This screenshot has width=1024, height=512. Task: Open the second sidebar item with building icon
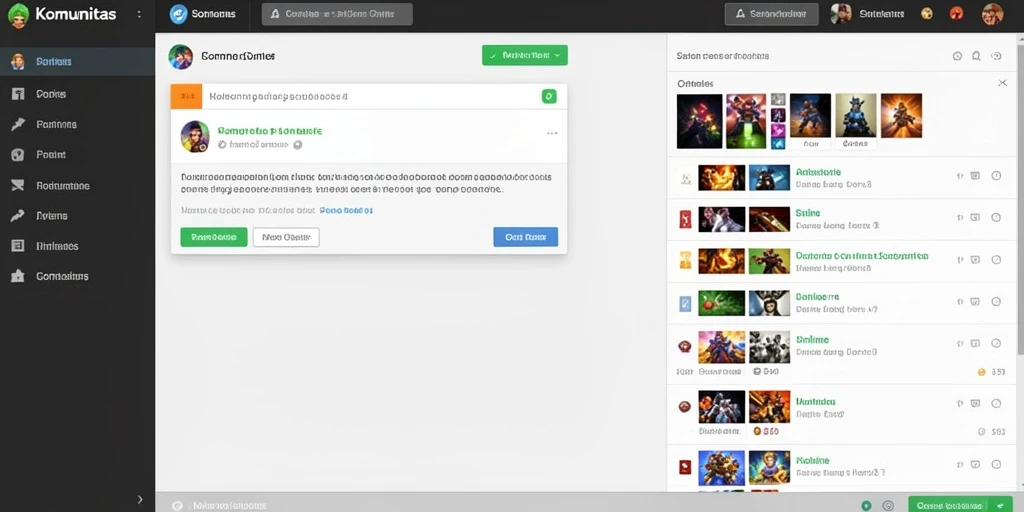tap(77, 94)
